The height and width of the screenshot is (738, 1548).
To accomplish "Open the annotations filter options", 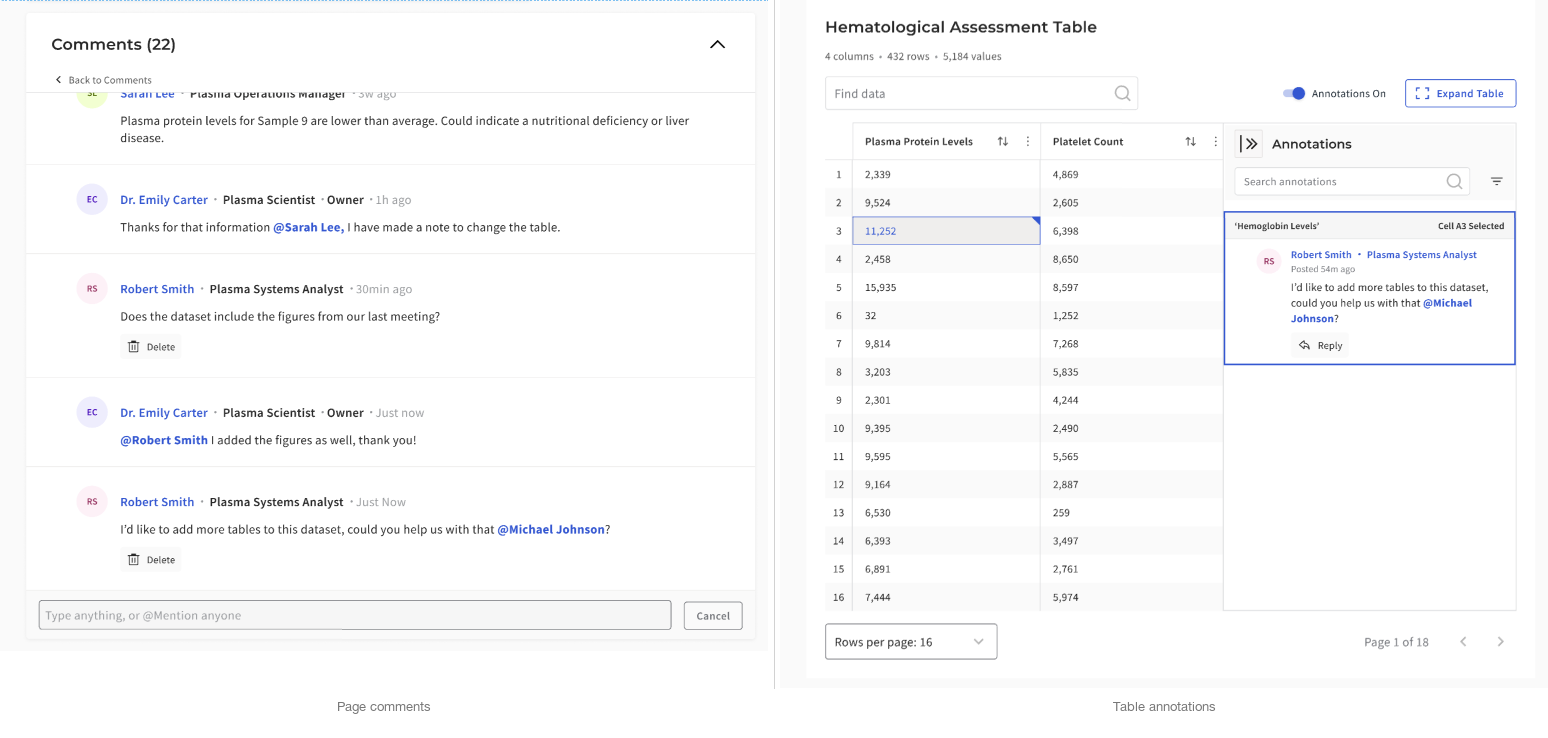I will pos(1496,182).
